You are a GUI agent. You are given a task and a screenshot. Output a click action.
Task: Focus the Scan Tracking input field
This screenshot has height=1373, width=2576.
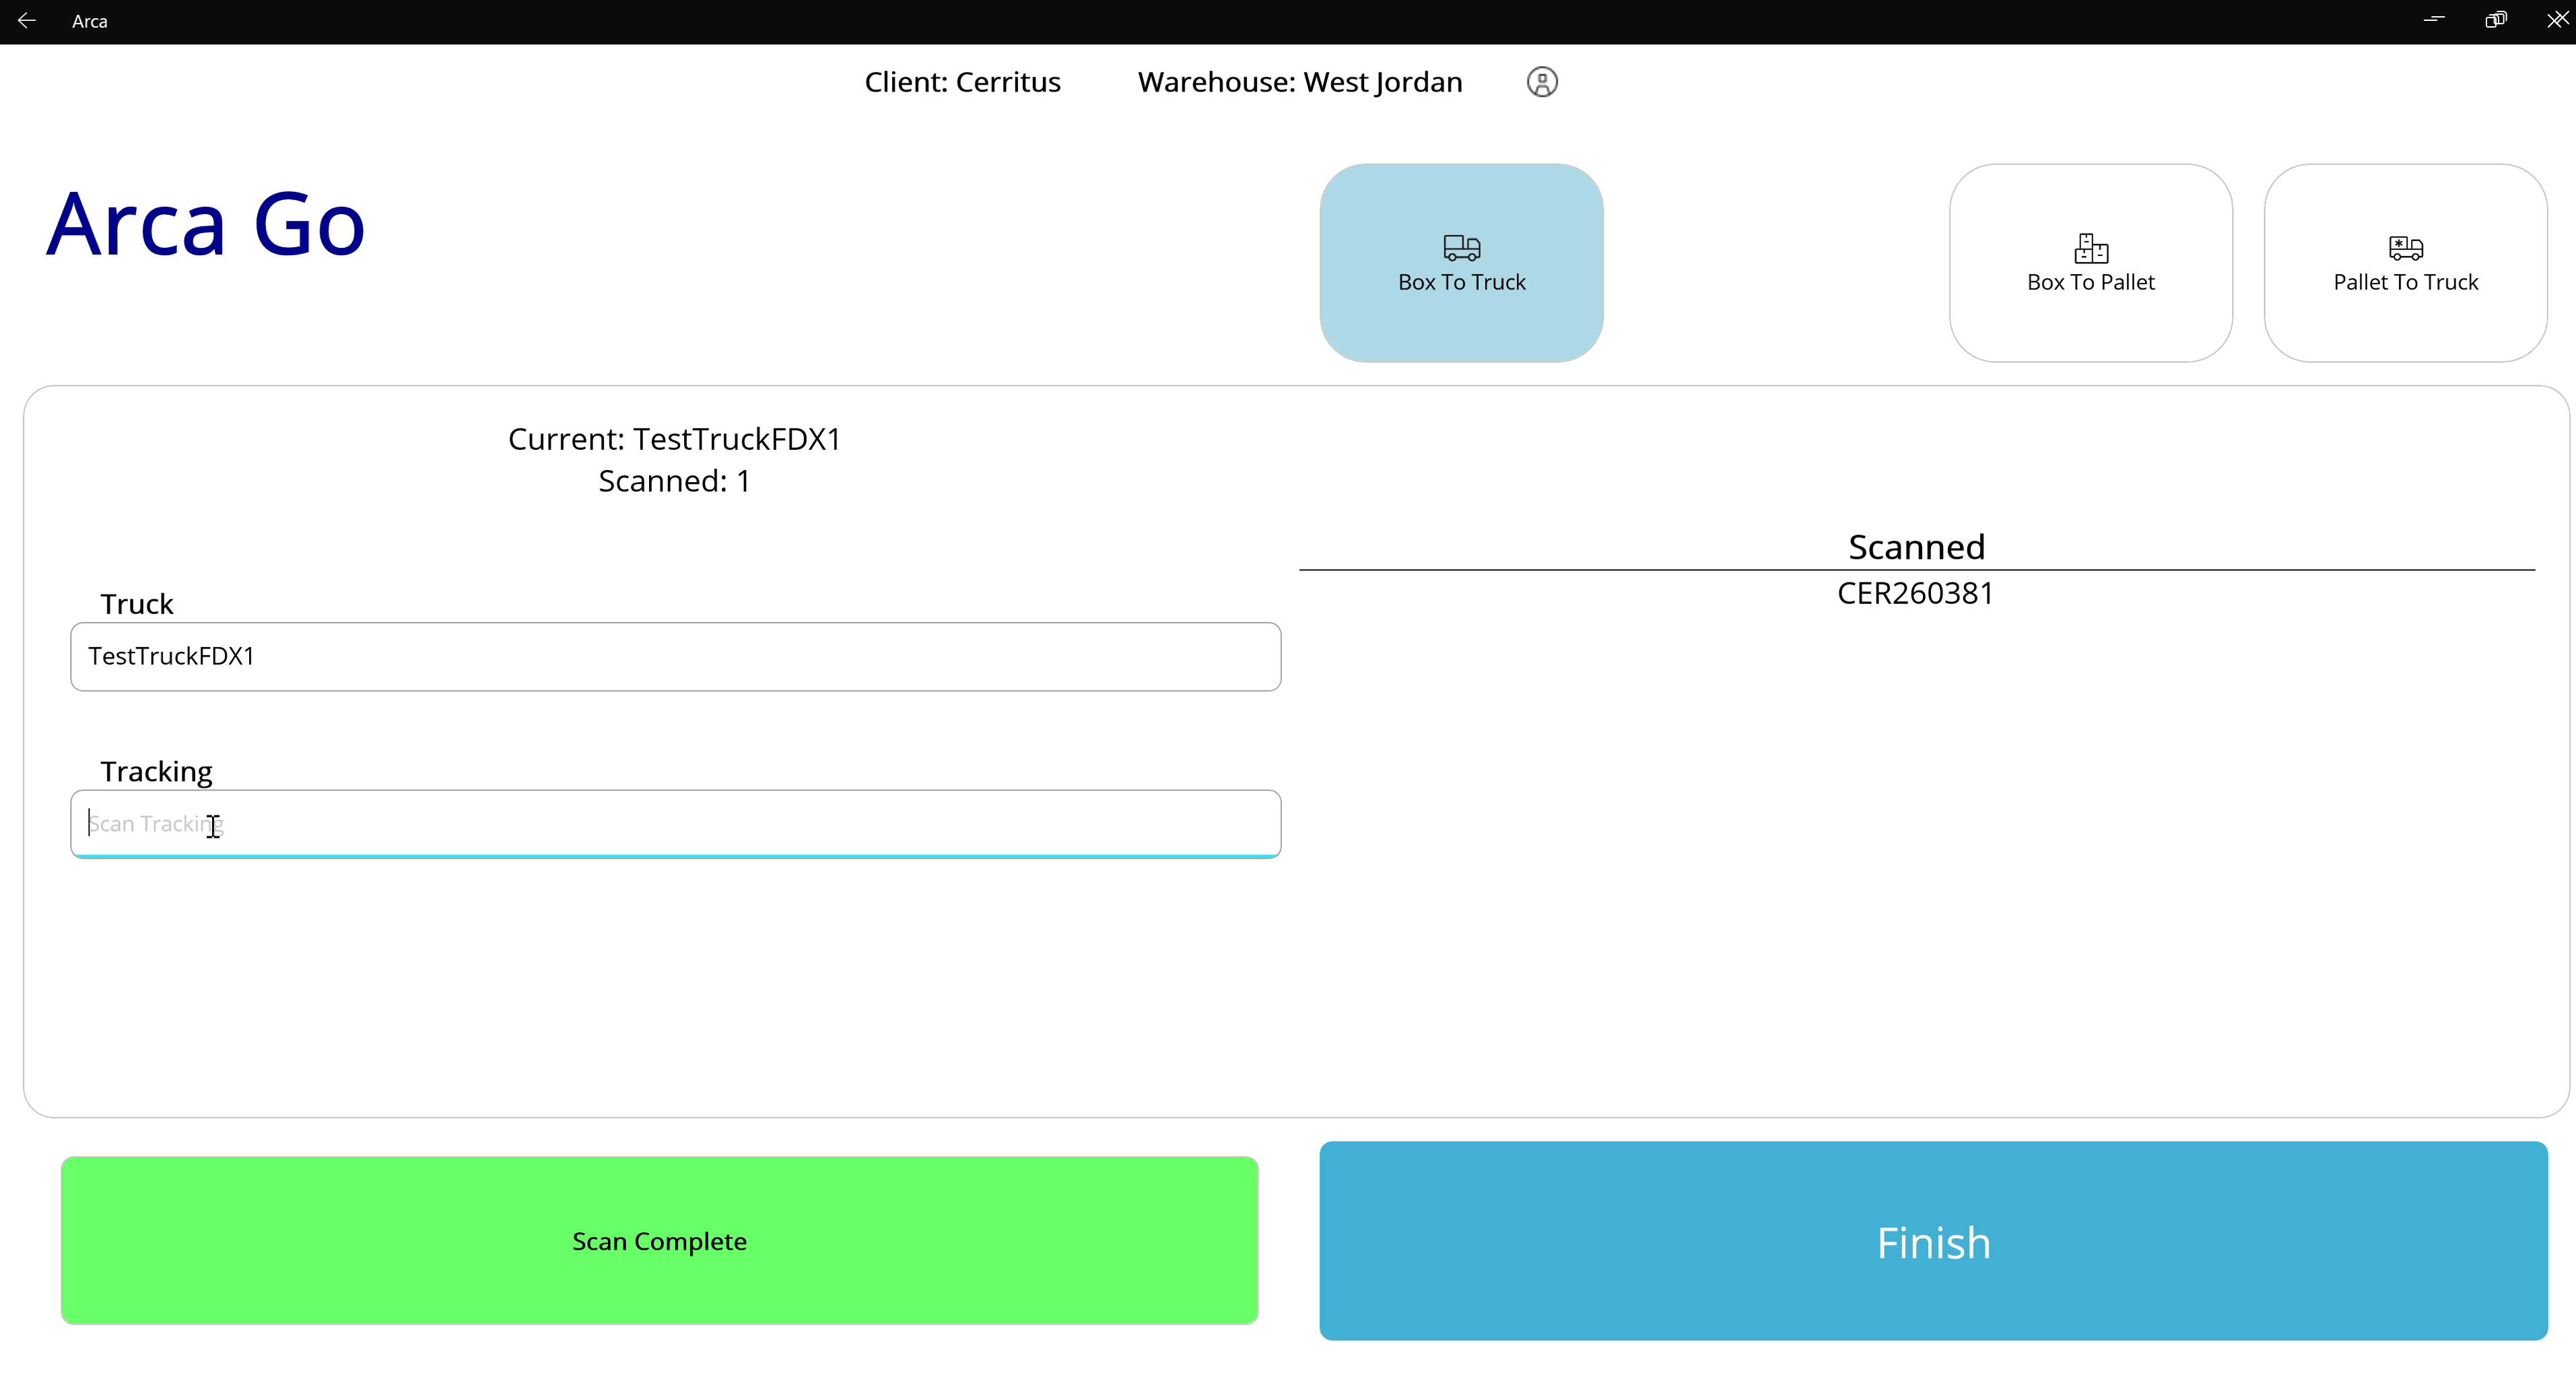[675, 824]
